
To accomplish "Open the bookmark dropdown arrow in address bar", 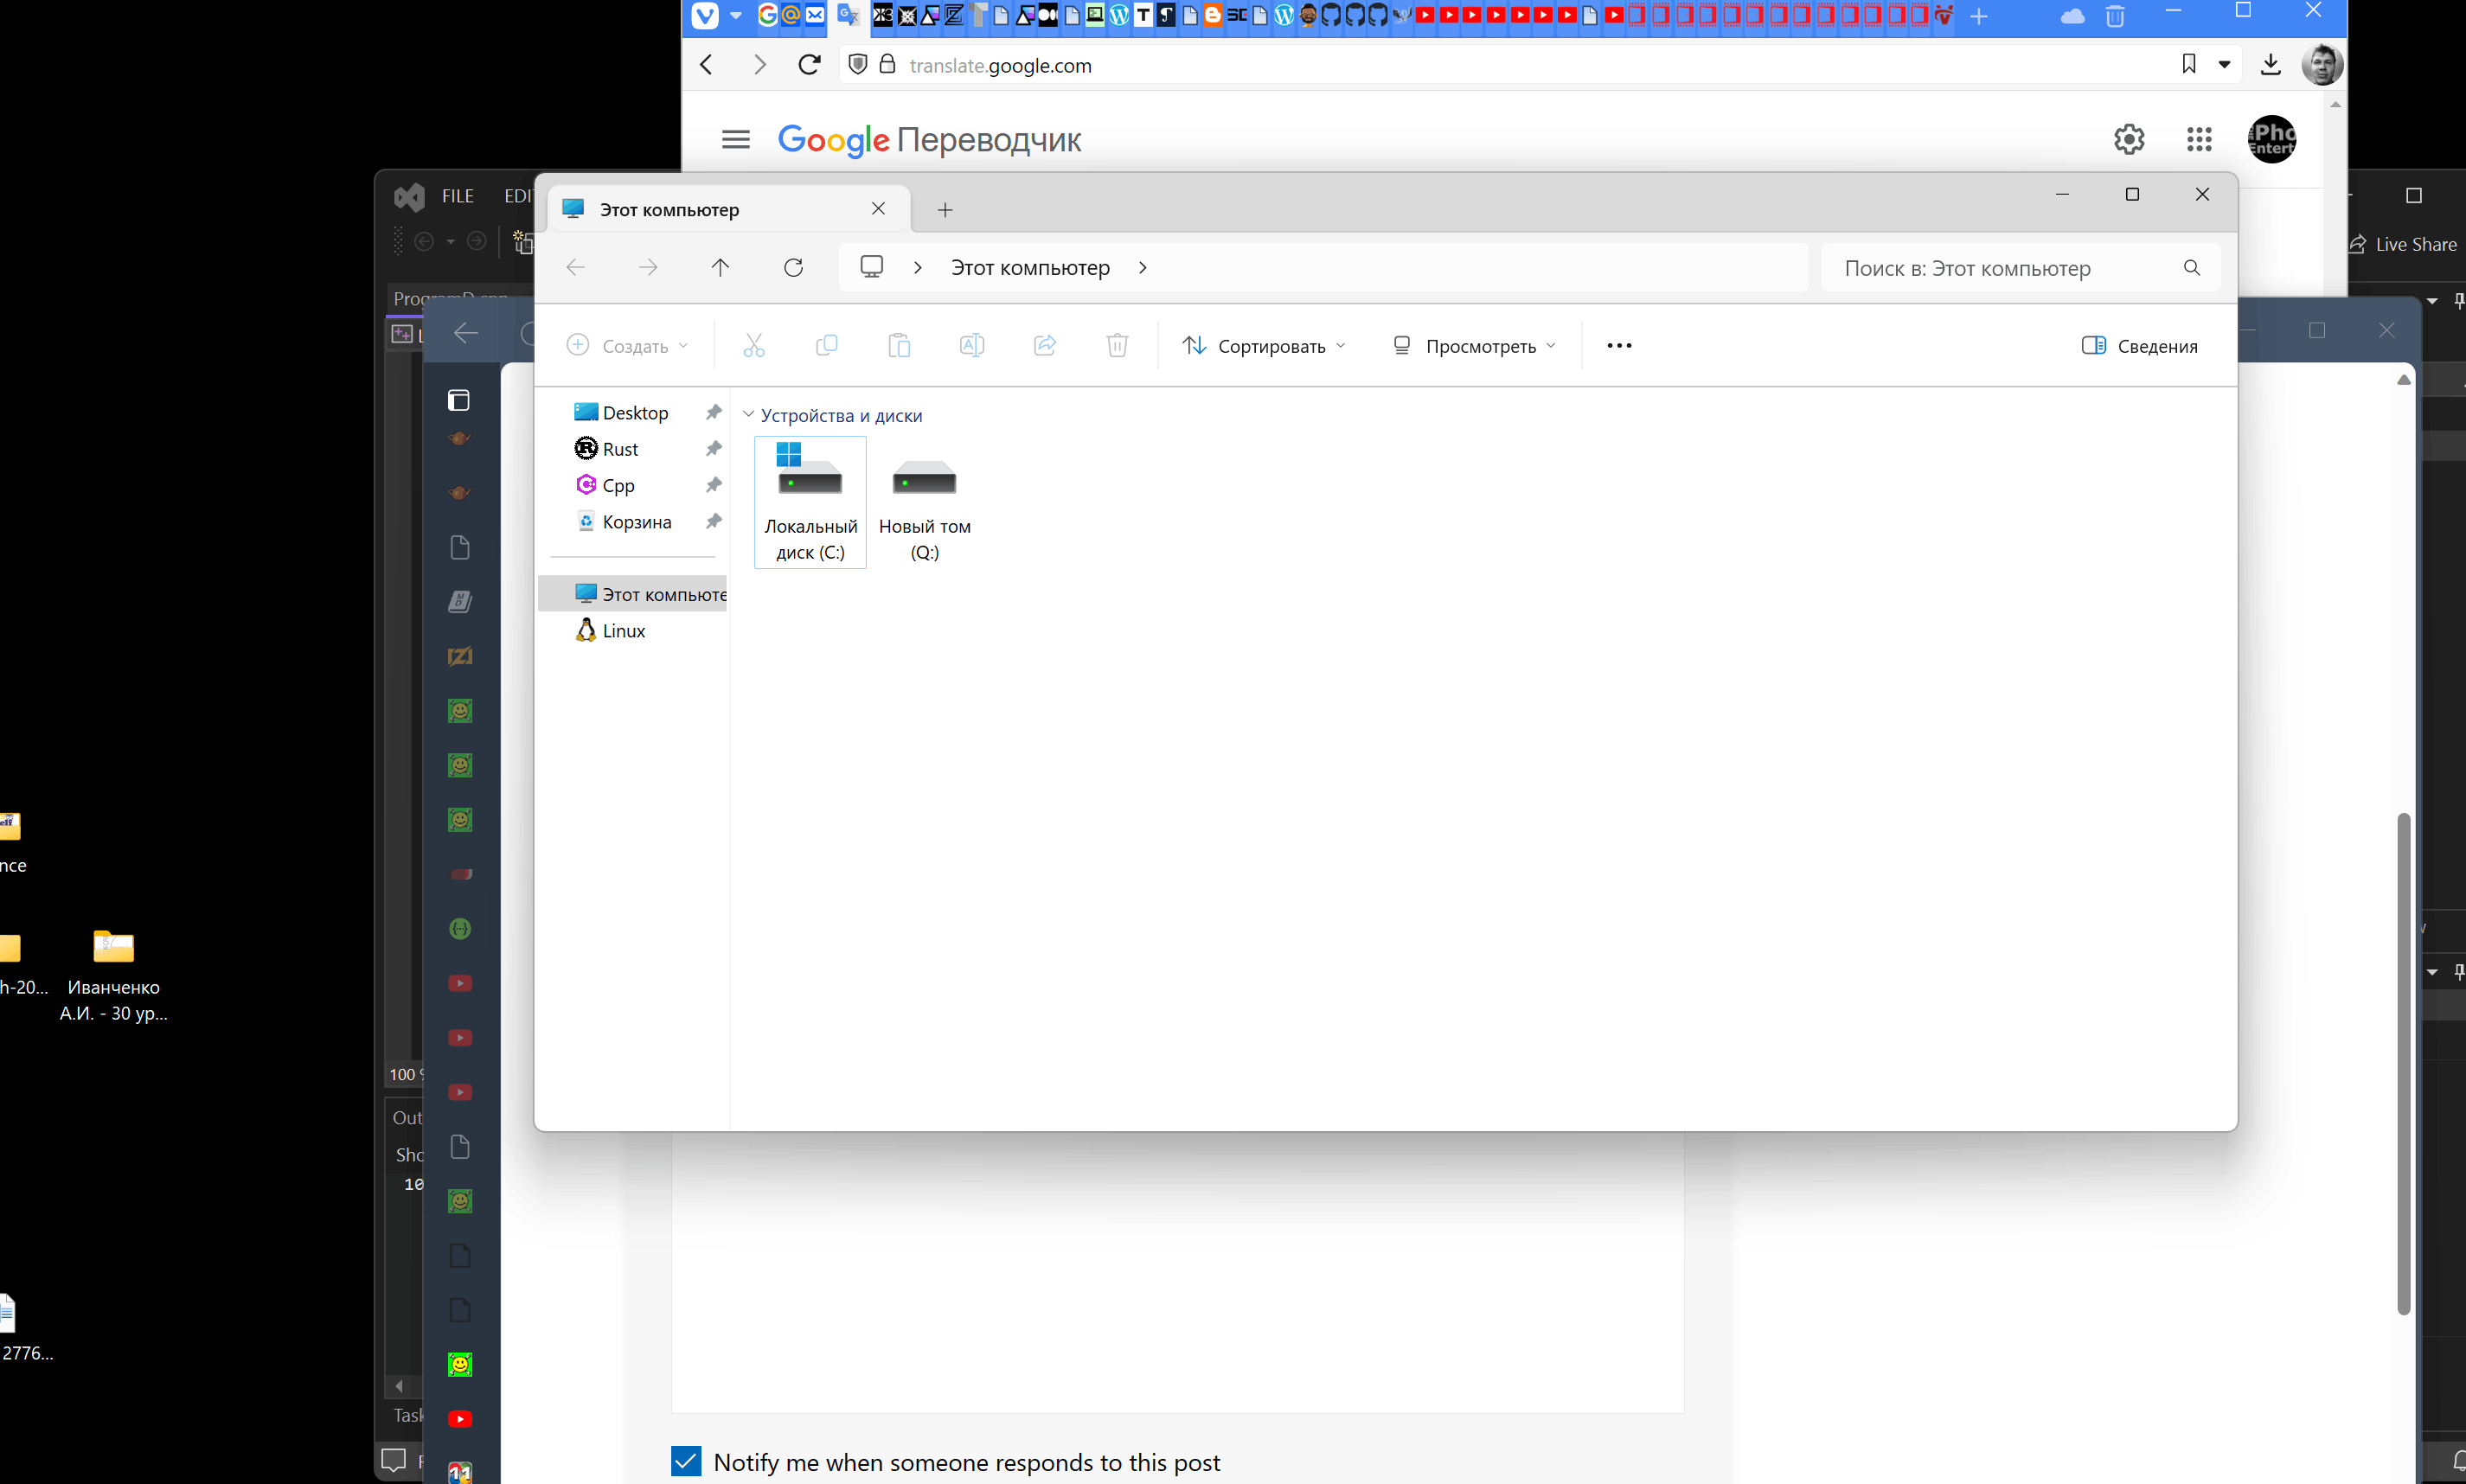I will point(2224,65).
